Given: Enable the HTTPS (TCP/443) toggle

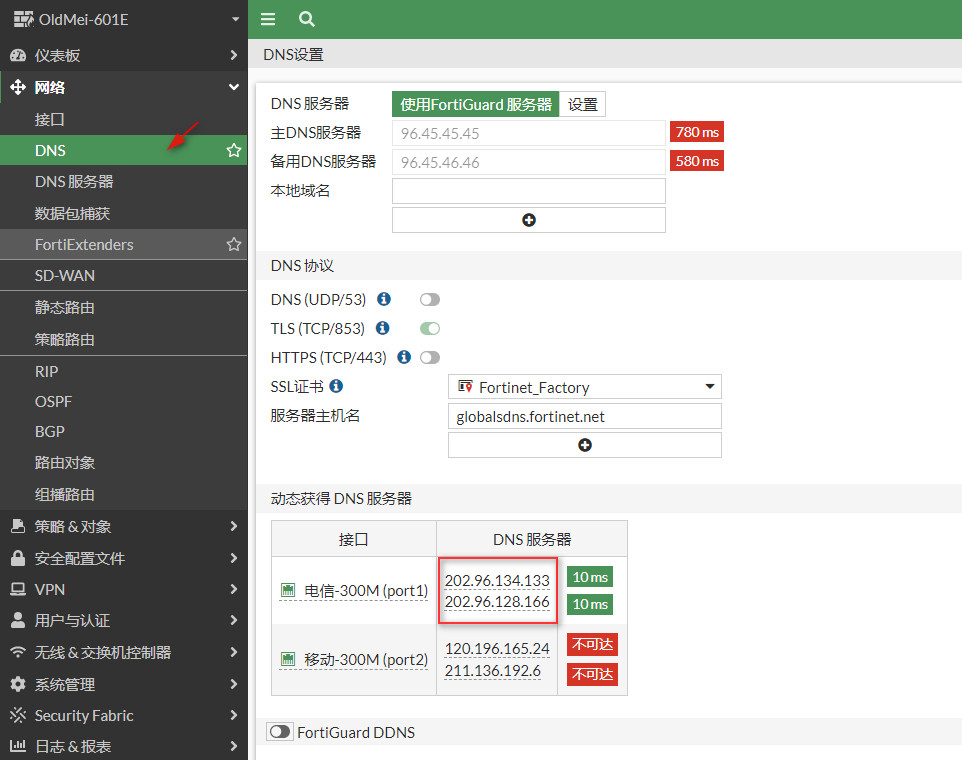Looking at the screenshot, I should (x=429, y=358).
